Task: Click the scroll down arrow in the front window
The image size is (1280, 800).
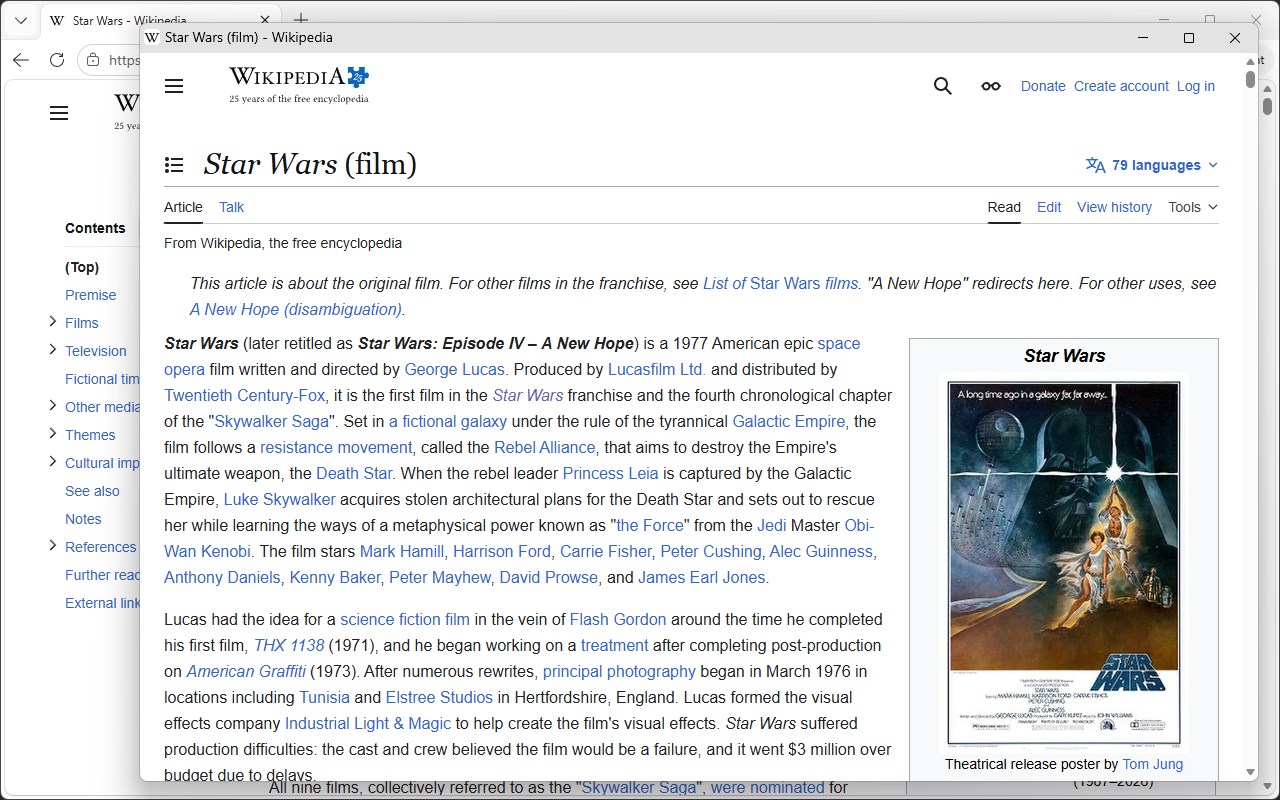Action: coord(1250,772)
